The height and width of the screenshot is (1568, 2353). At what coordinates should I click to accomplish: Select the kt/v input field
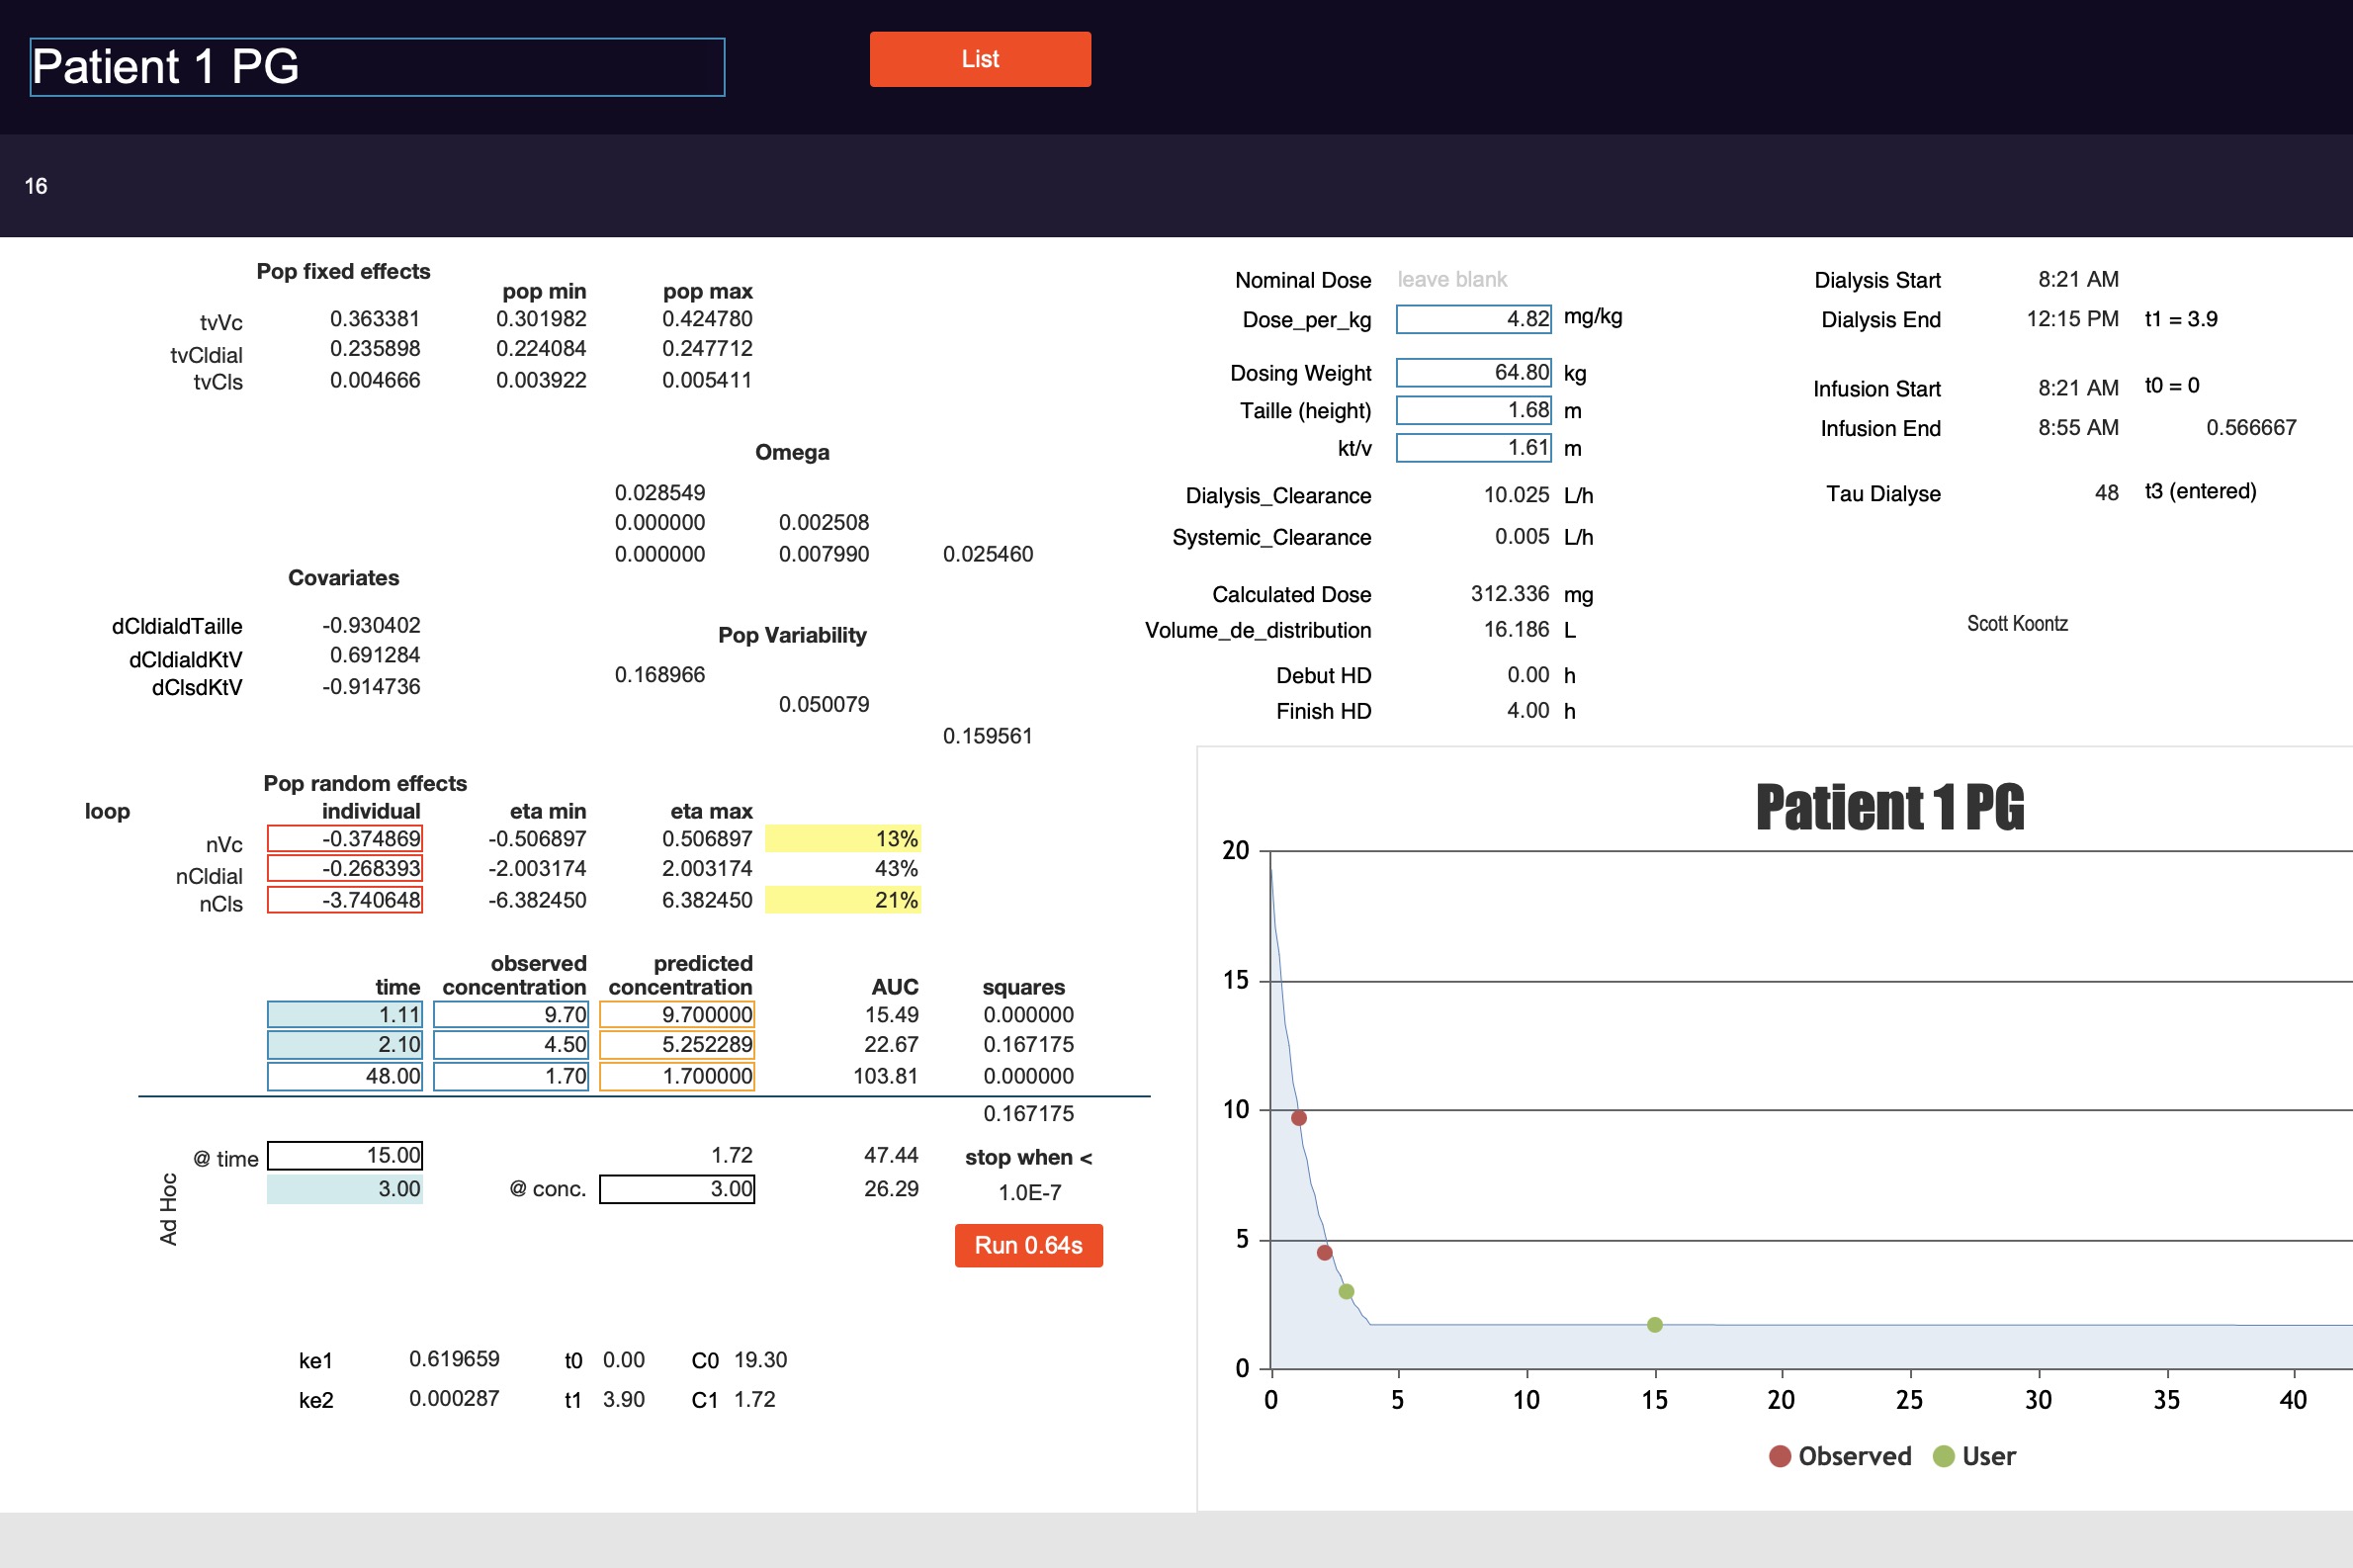pyautogui.click(x=1473, y=447)
